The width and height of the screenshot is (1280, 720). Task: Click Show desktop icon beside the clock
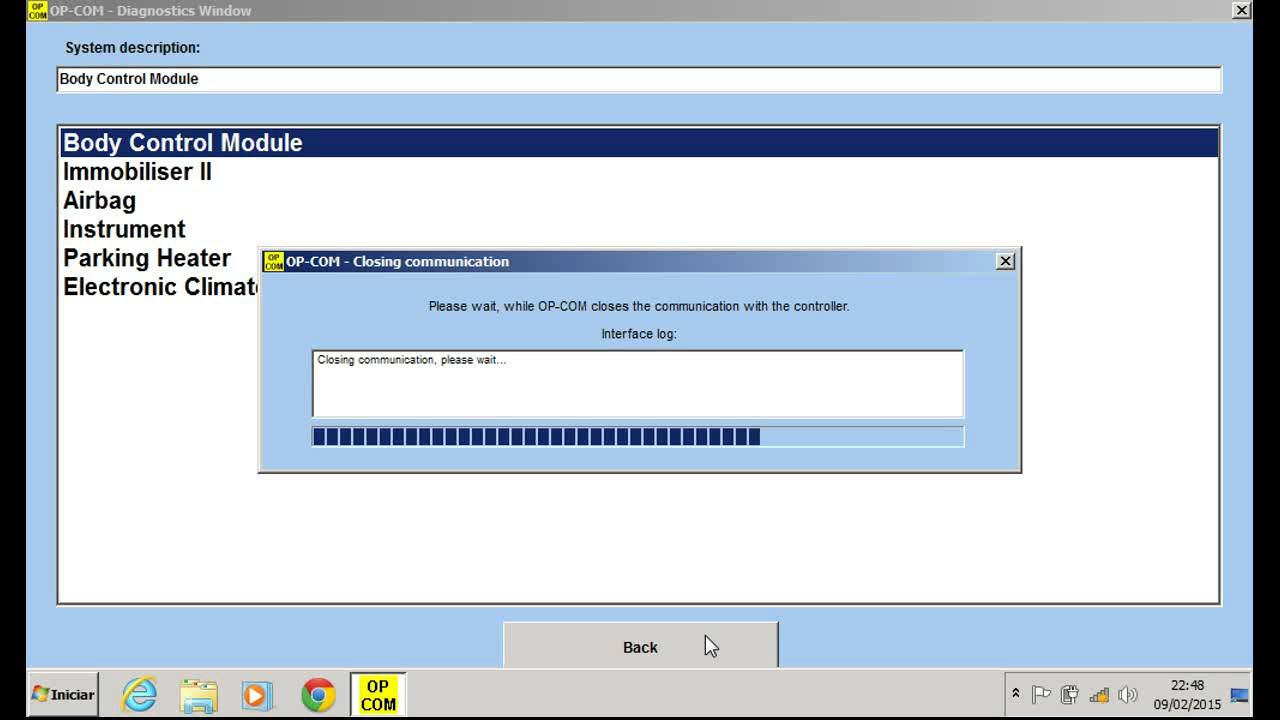1240,694
